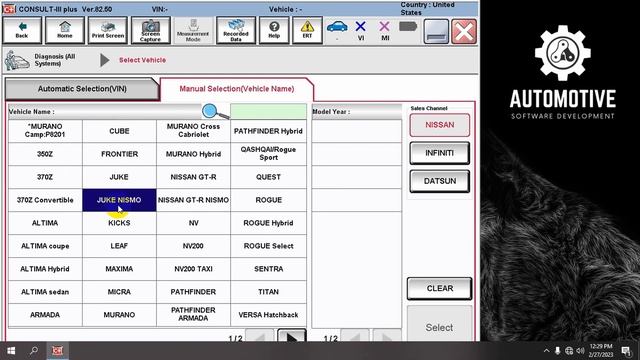Viewport: 640px width, 360px height.
Task: Select the CUBE vehicle
Action: point(119,131)
